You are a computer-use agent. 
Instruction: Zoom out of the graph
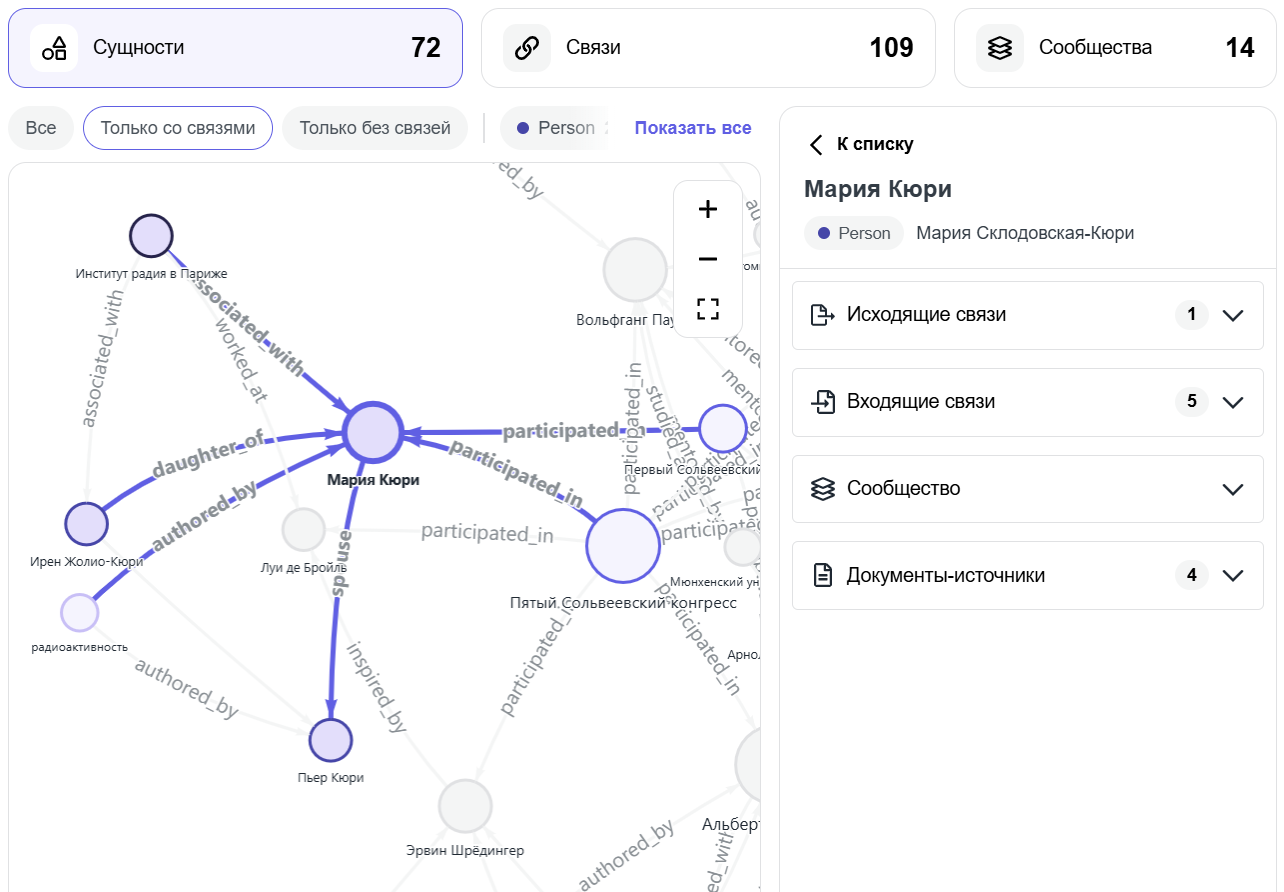[x=708, y=259]
